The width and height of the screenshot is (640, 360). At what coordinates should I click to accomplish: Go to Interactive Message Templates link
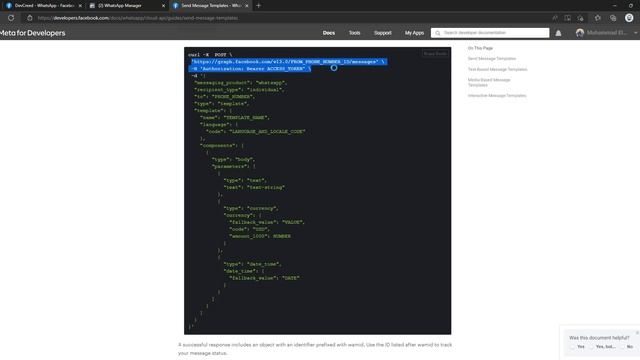click(497, 96)
